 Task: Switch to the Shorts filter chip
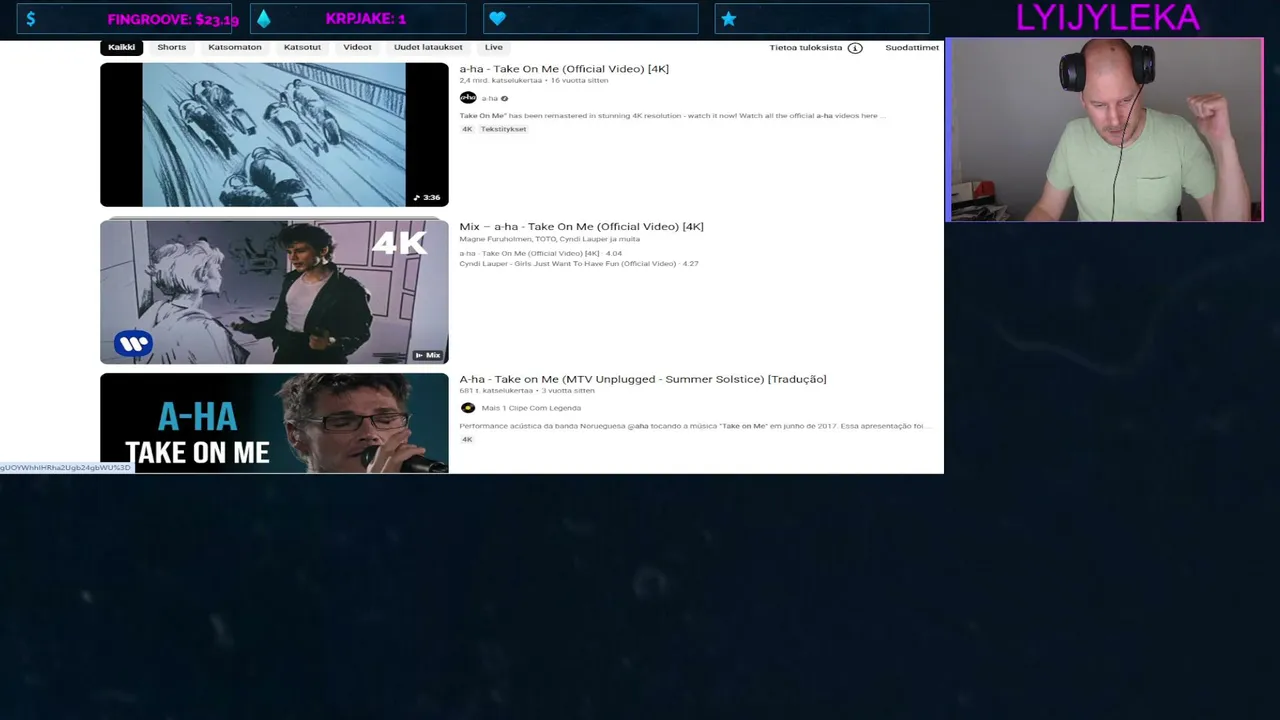point(171,47)
